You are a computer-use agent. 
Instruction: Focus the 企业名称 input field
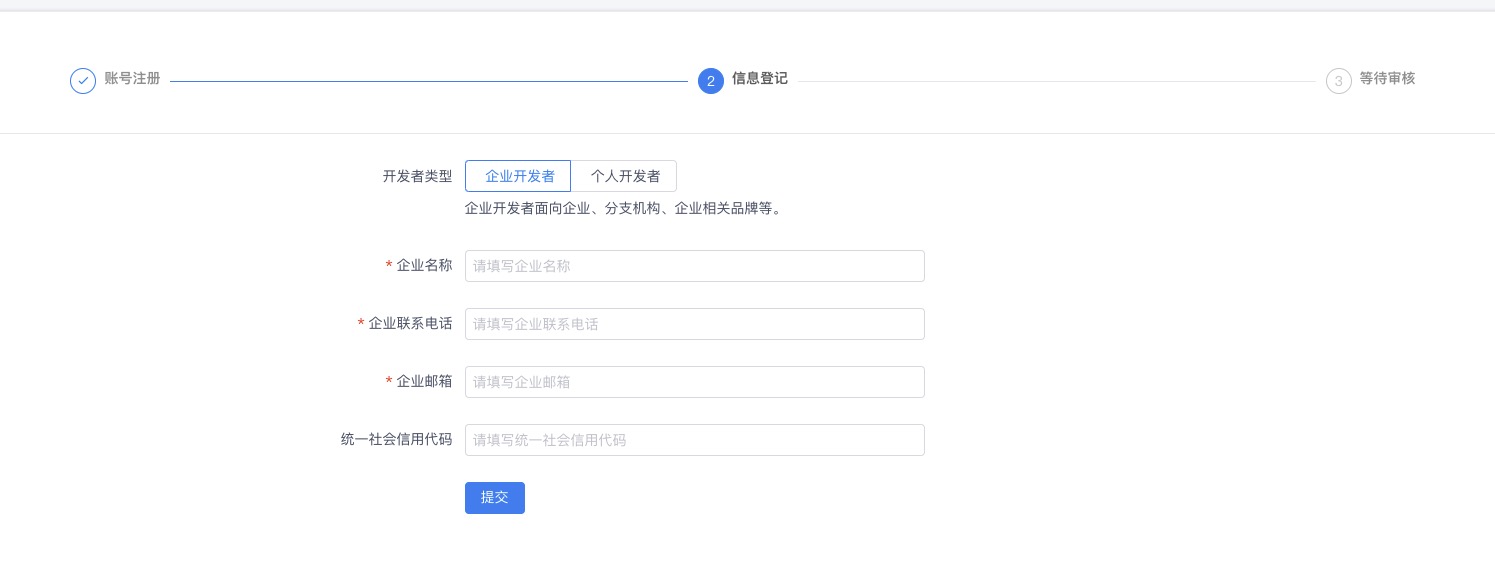pyautogui.click(x=695, y=266)
